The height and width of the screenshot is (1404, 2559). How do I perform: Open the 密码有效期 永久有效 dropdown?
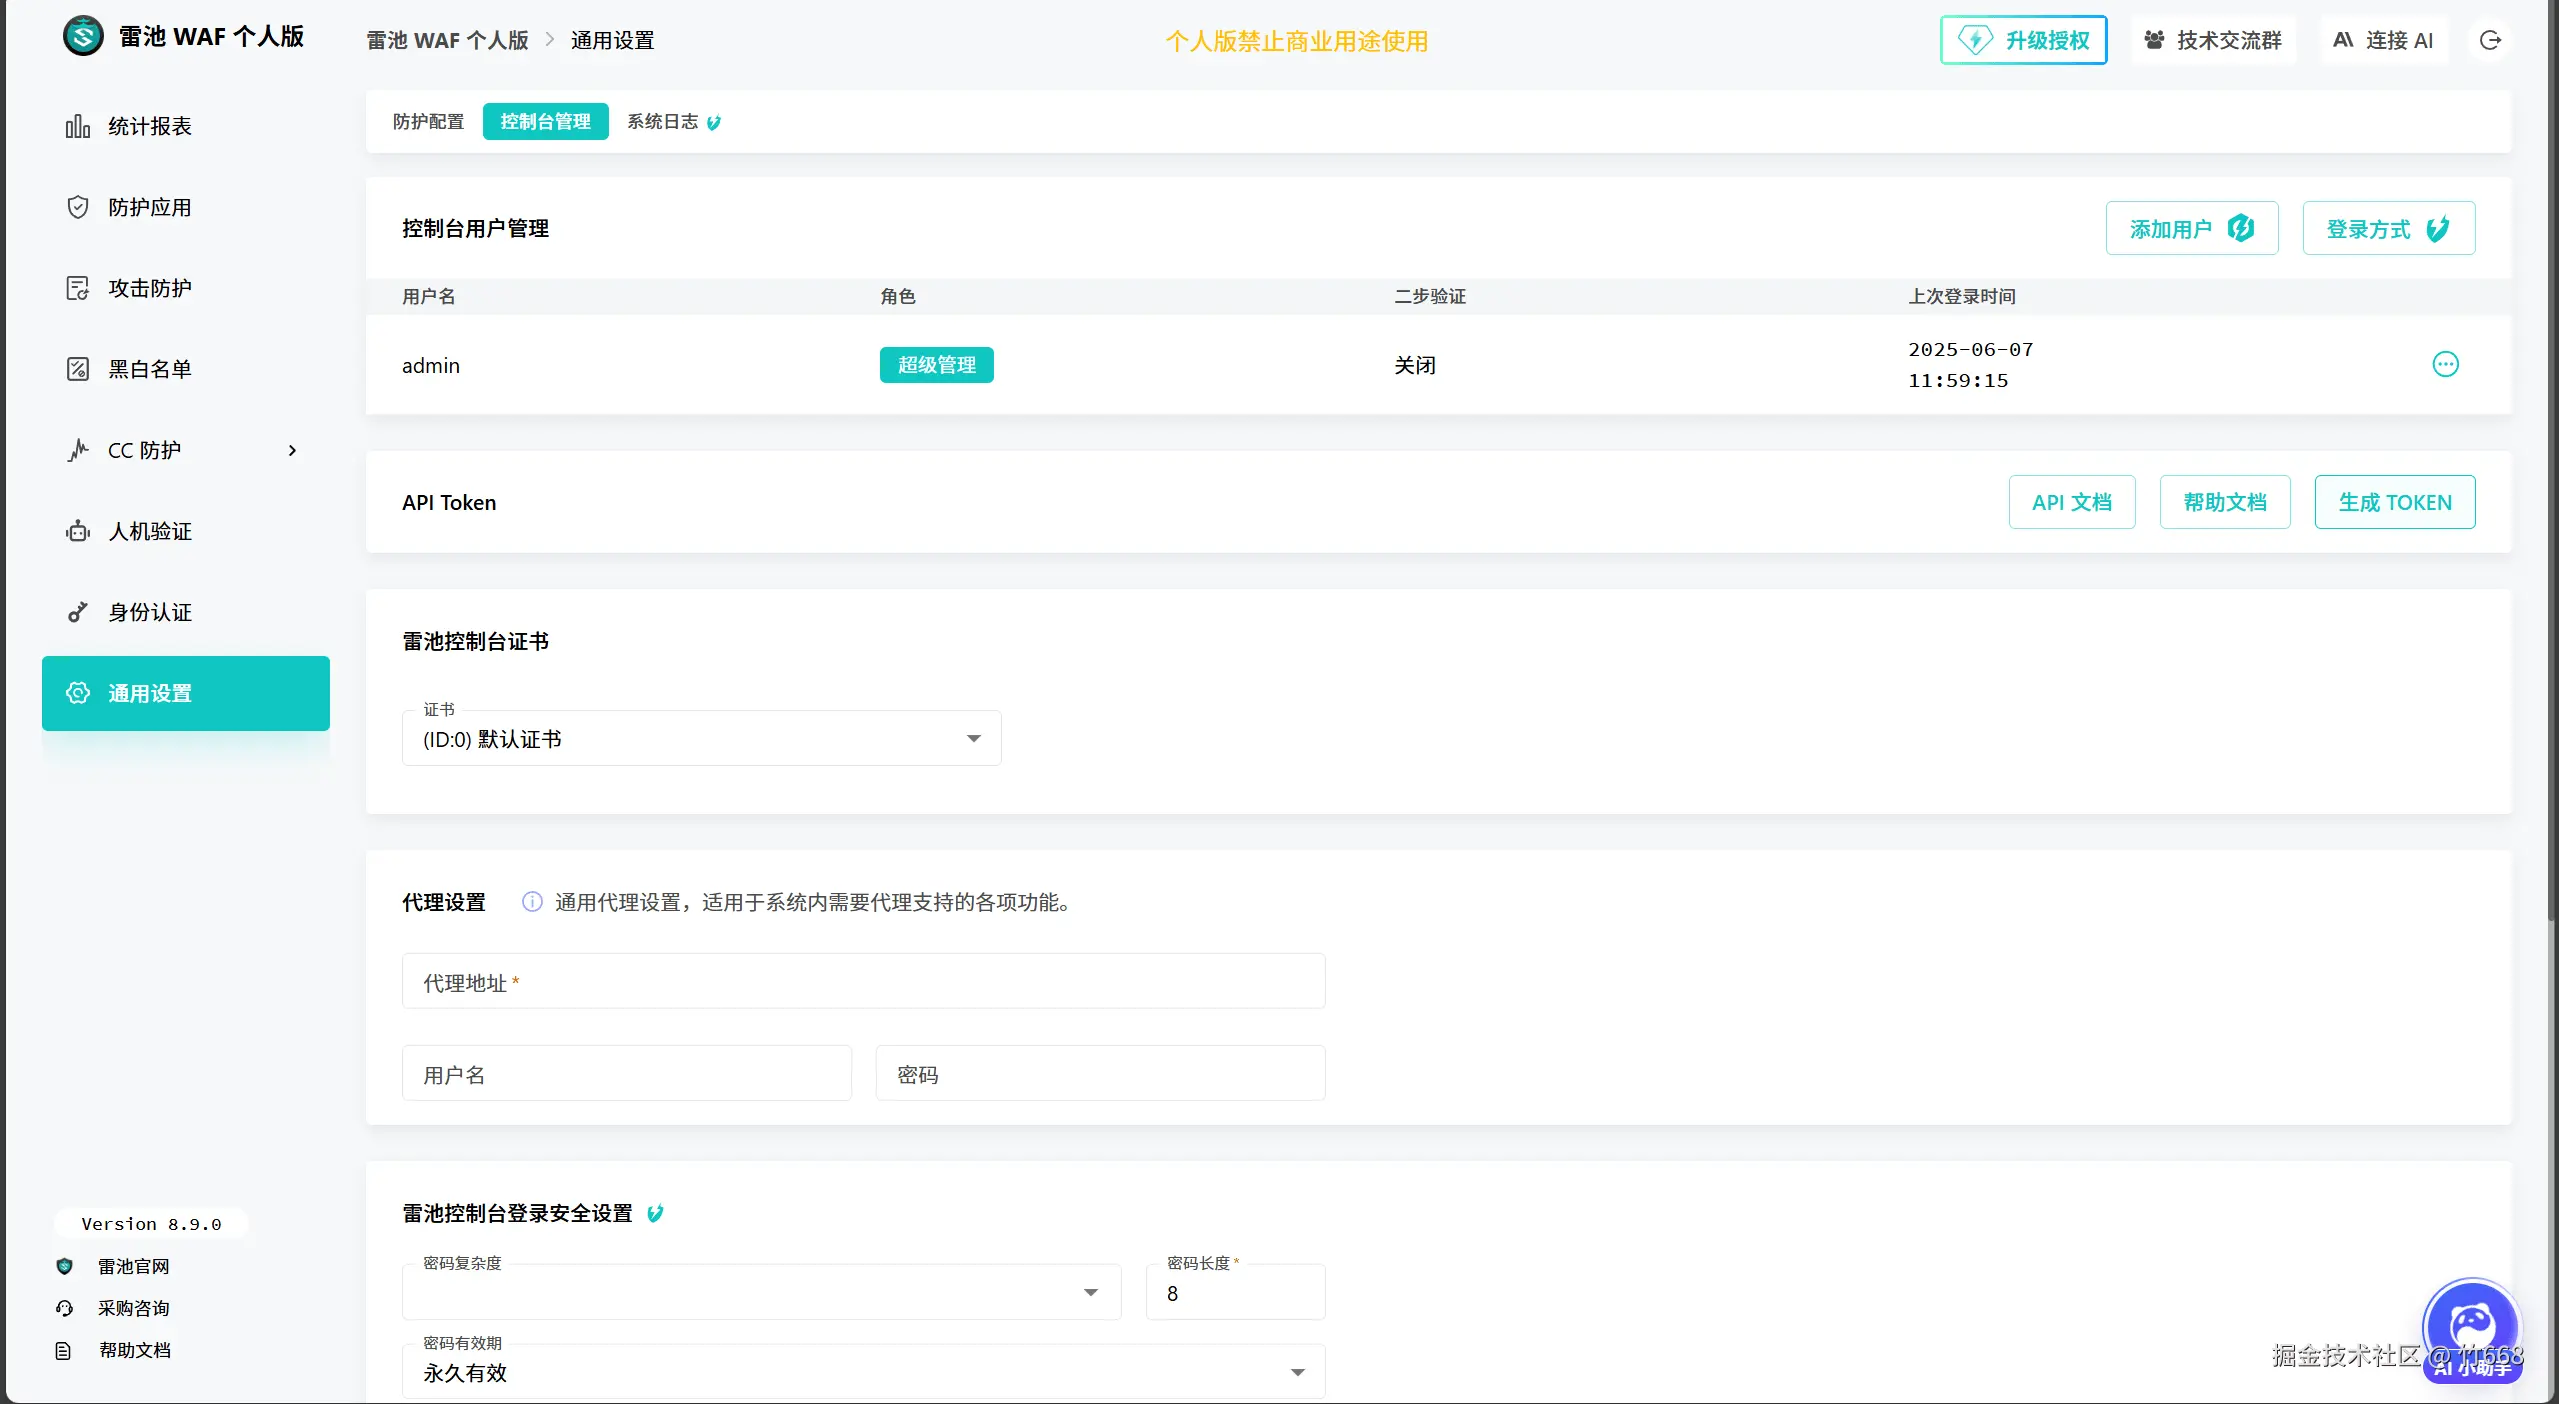(x=862, y=1372)
